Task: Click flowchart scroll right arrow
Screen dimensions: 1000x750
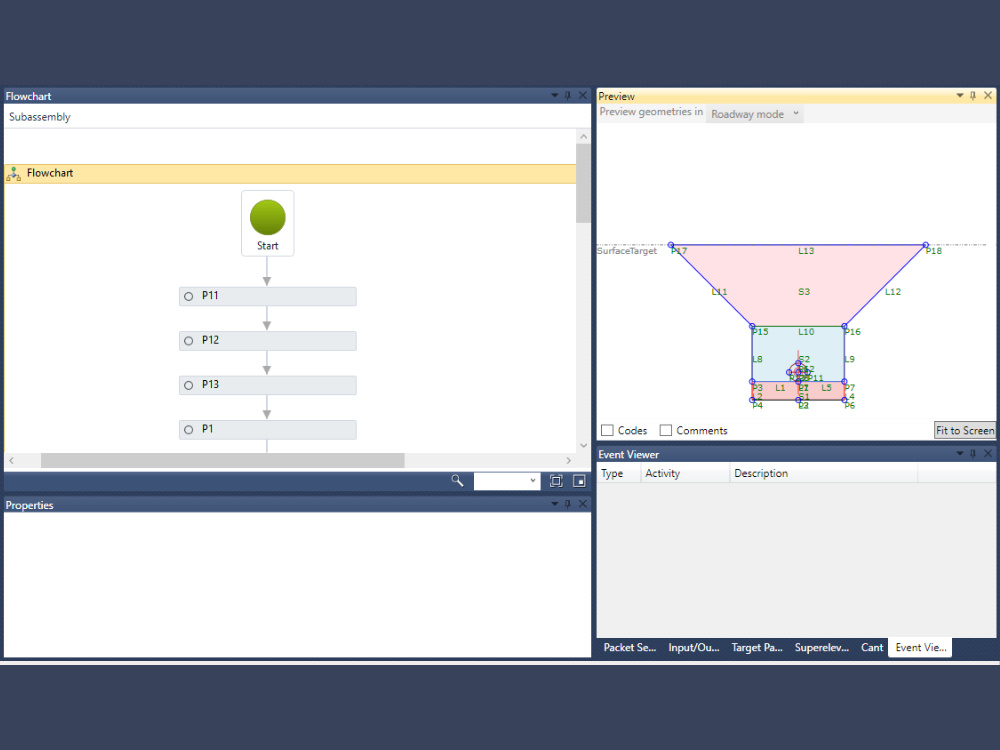Action: pos(568,460)
